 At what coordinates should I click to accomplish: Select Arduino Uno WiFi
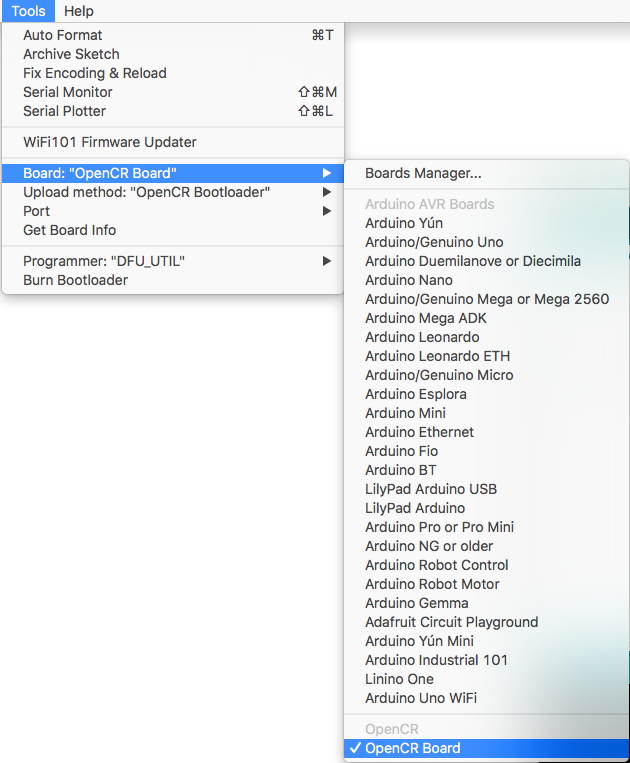coord(486,697)
